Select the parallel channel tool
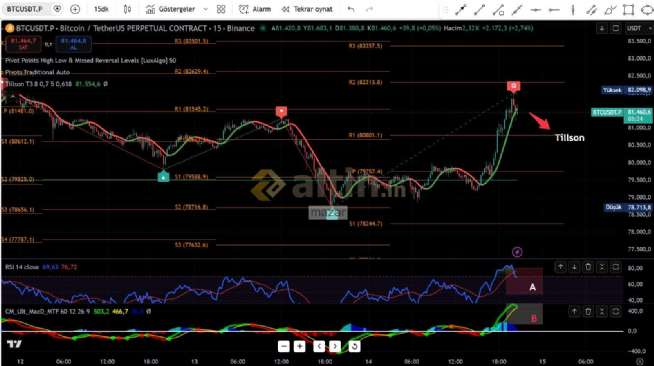The image size is (654, 366). point(591,10)
